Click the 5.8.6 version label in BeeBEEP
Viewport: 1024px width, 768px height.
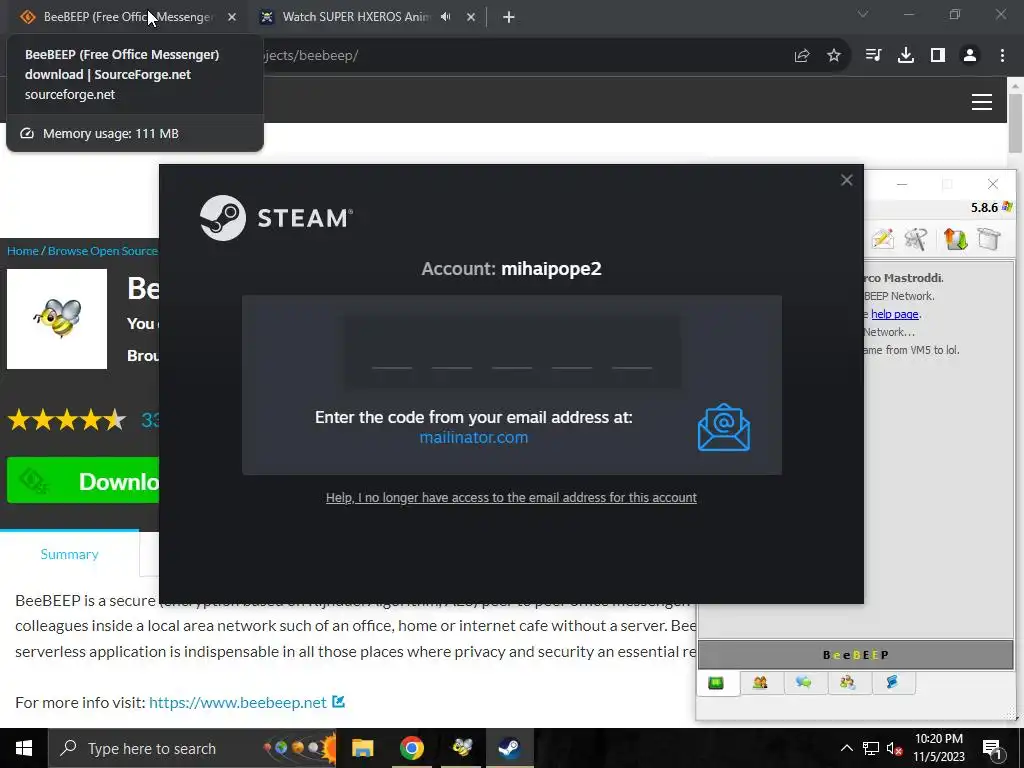pos(984,208)
